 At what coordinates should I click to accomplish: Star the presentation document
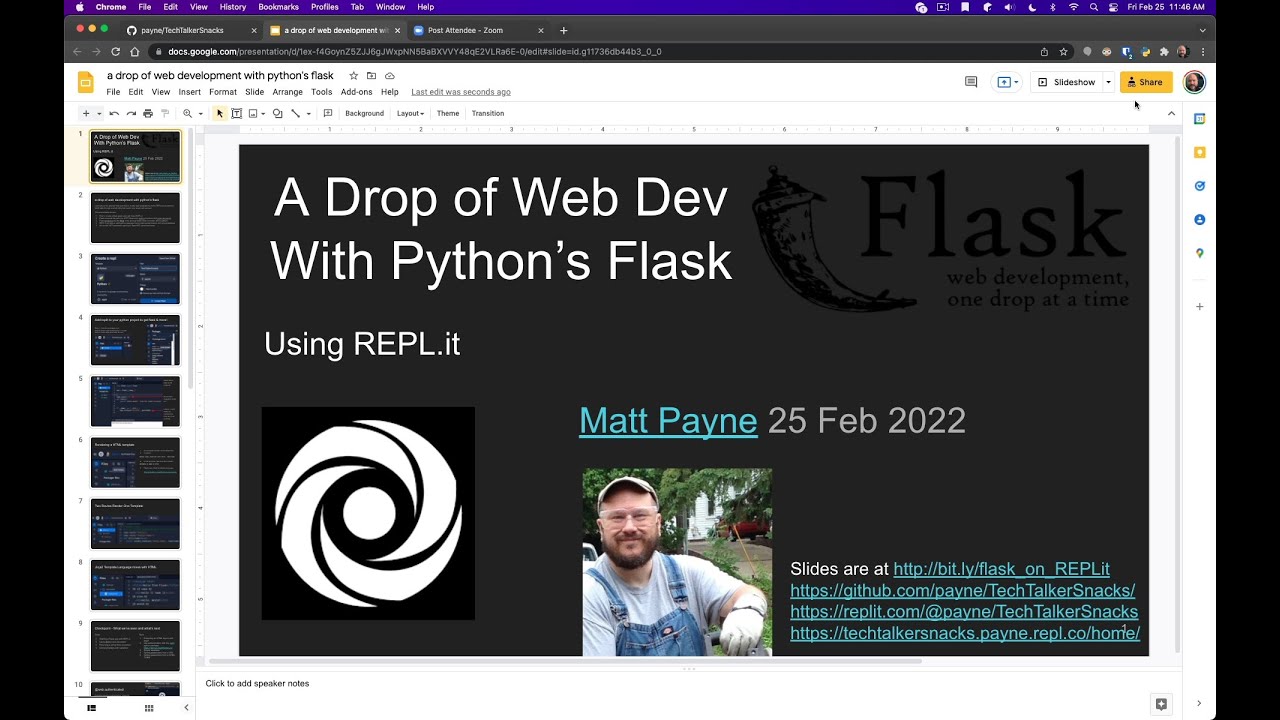tap(353, 76)
